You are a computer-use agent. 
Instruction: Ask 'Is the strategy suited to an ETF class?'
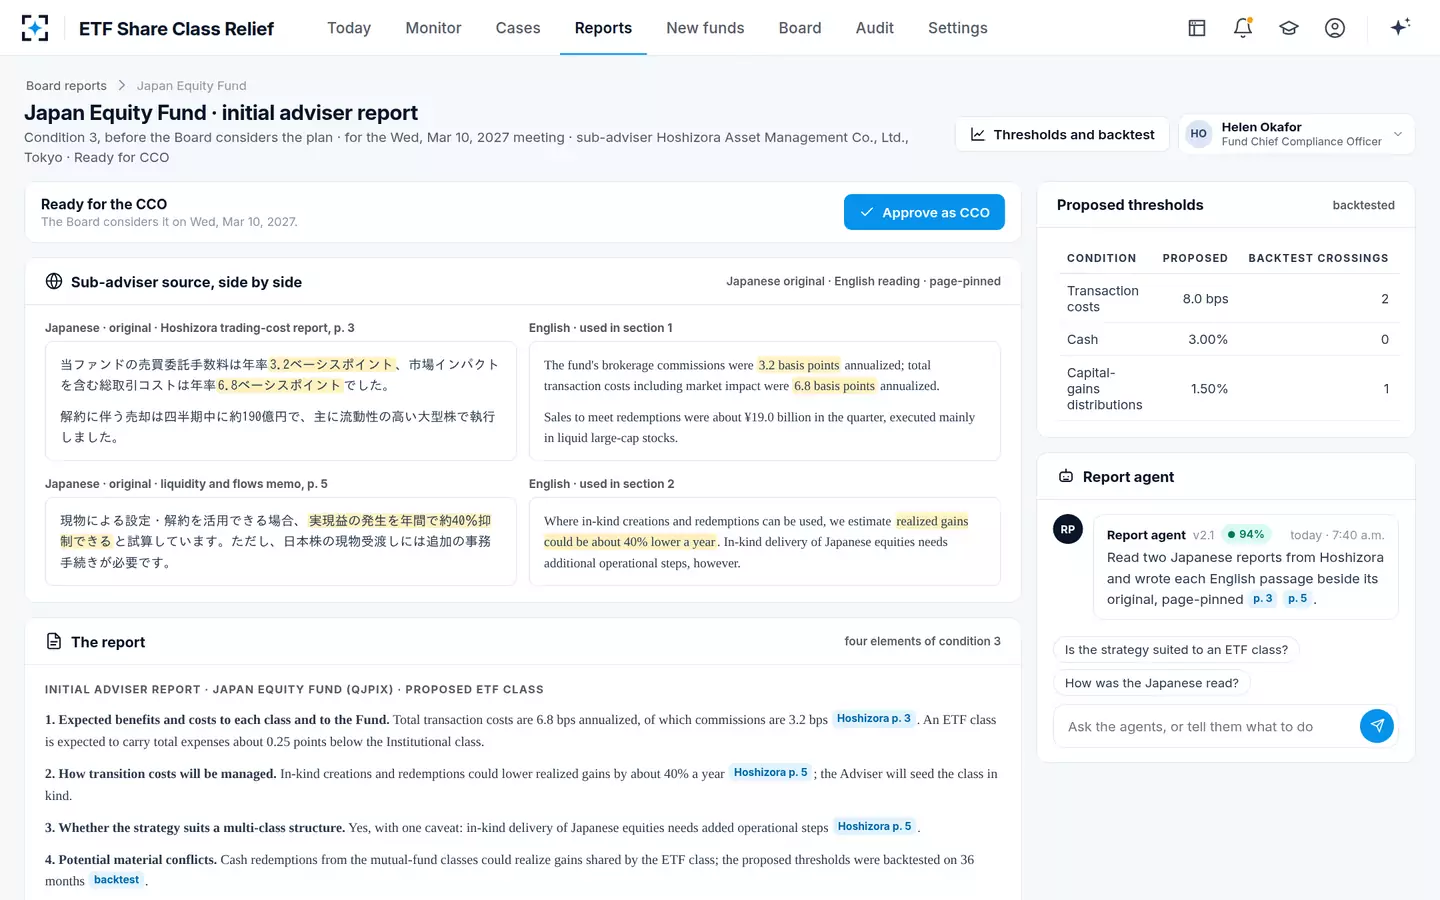(x=1176, y=649)
